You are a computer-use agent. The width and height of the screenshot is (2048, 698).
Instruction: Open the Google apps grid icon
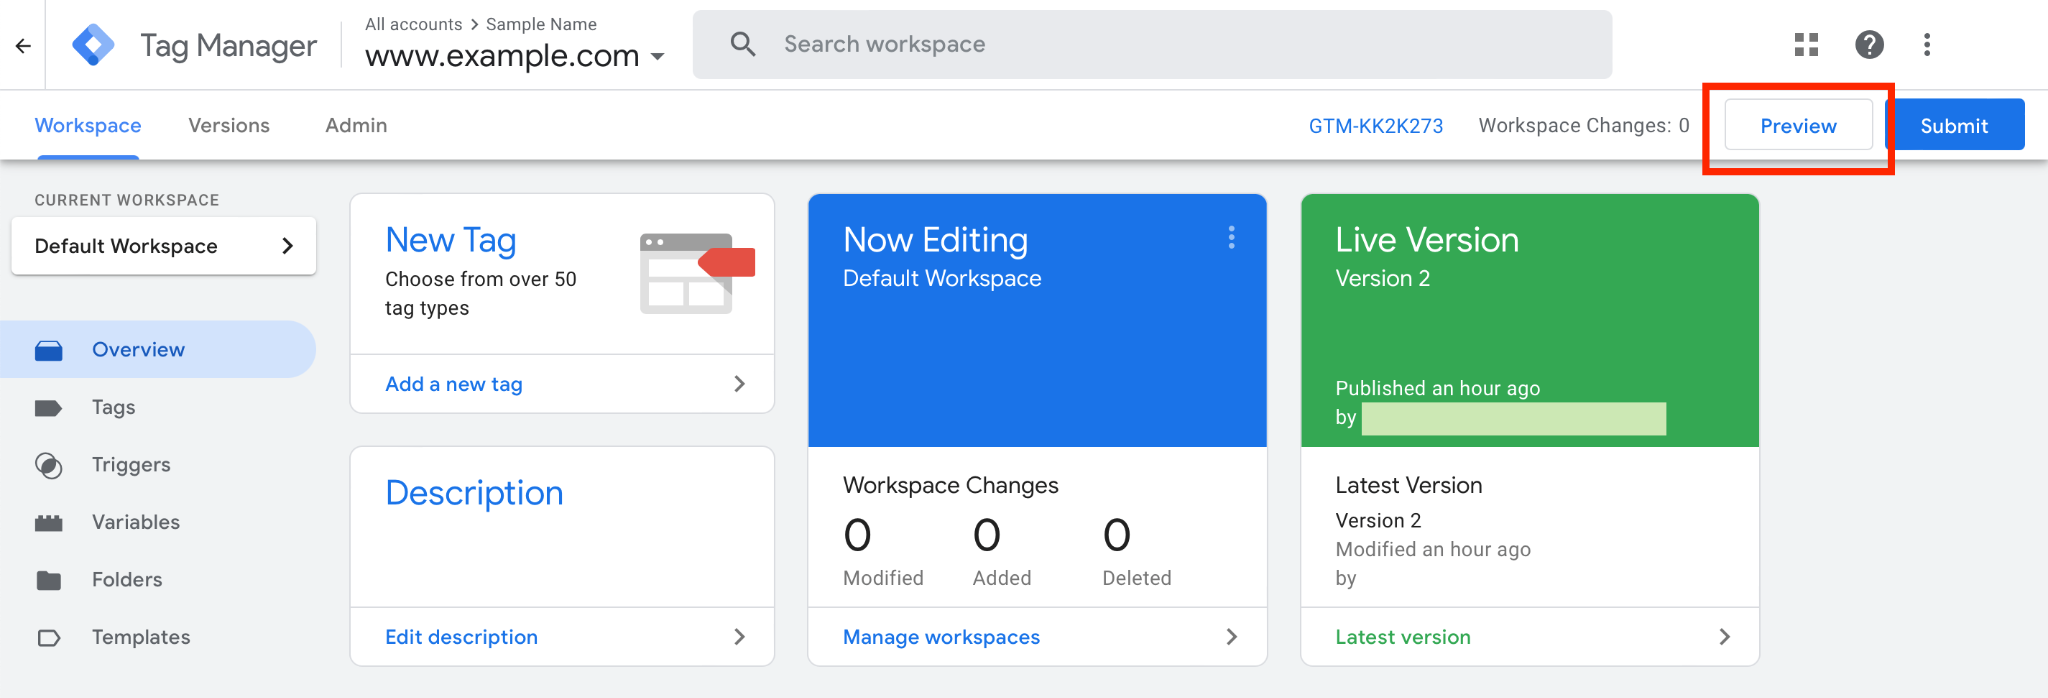(1806, 44)
